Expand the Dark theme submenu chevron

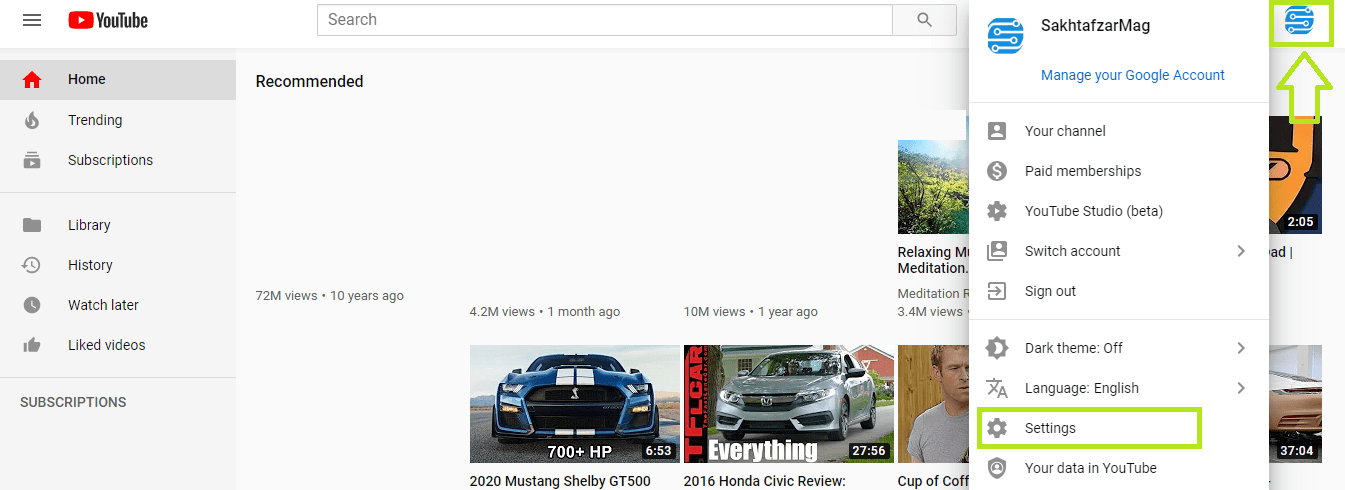(x=1241, y=348)
